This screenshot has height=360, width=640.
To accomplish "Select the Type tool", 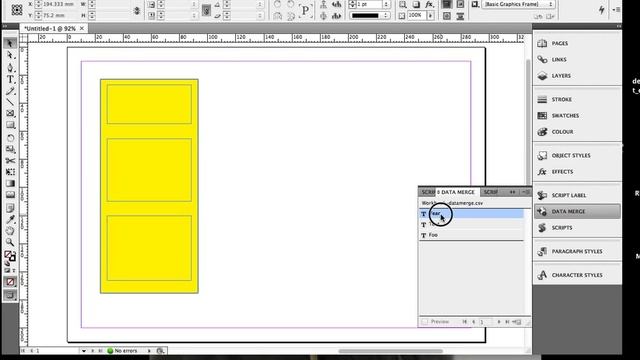I will coord(10,79).
